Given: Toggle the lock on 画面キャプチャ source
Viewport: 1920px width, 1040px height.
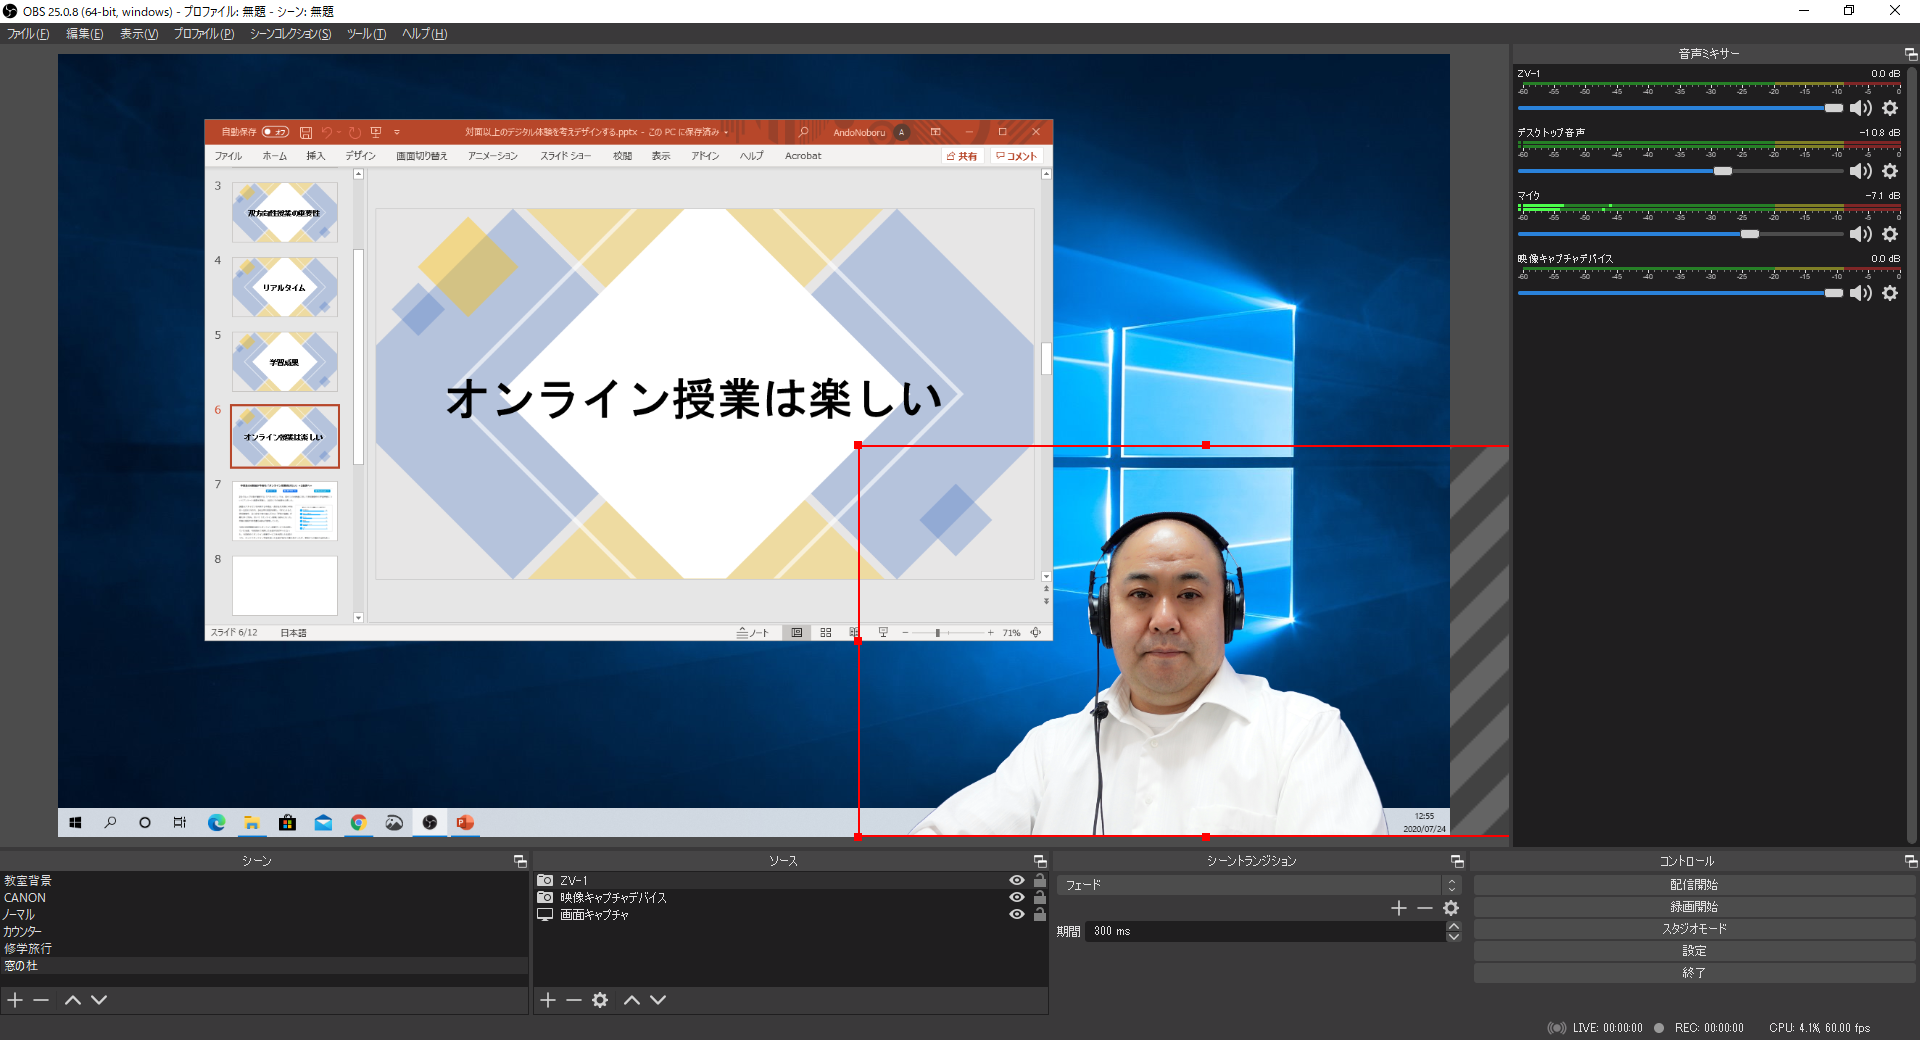Looking at the screenshot, I should click(1040, 915).
